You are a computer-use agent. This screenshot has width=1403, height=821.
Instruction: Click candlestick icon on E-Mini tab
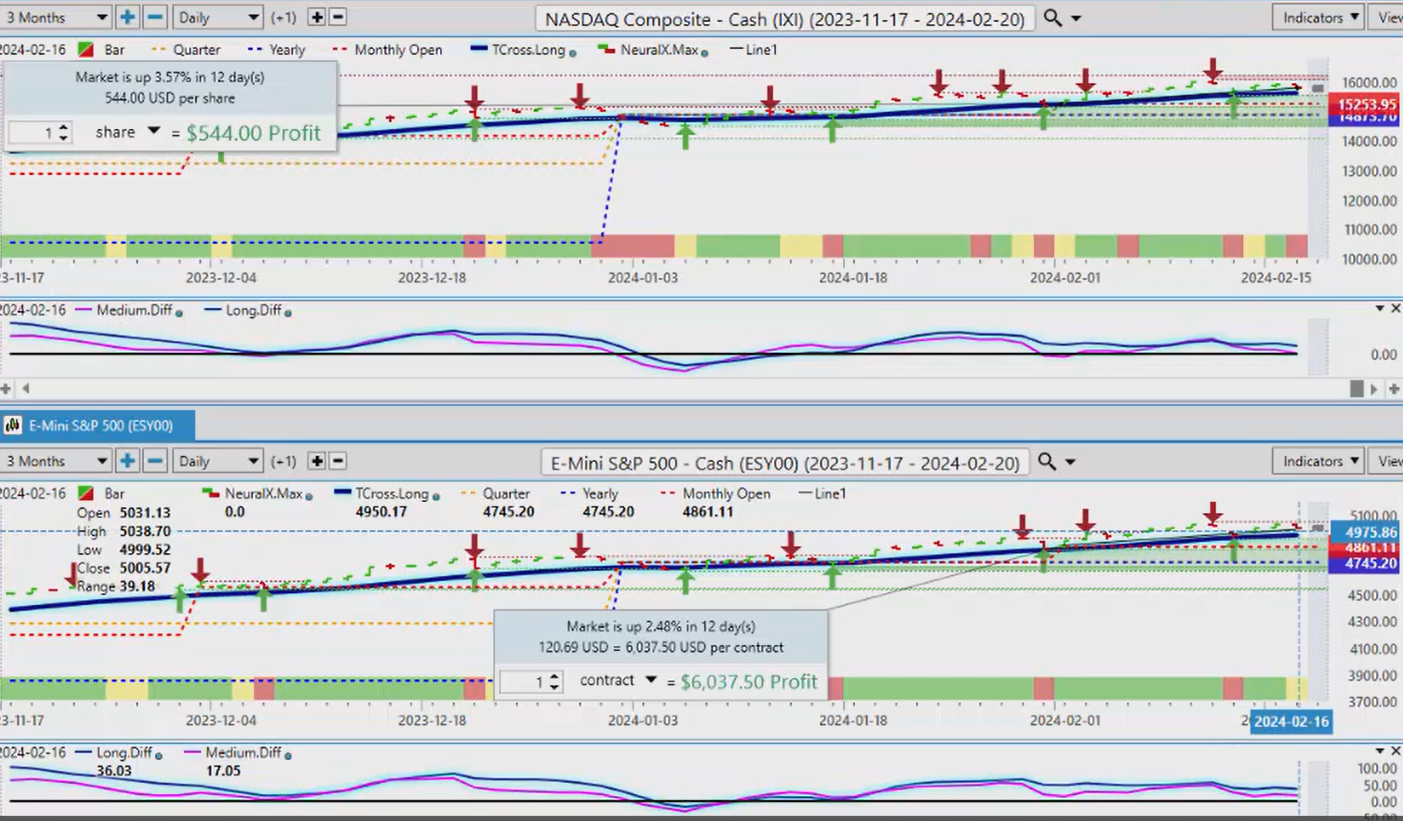[x=13, y=426]
